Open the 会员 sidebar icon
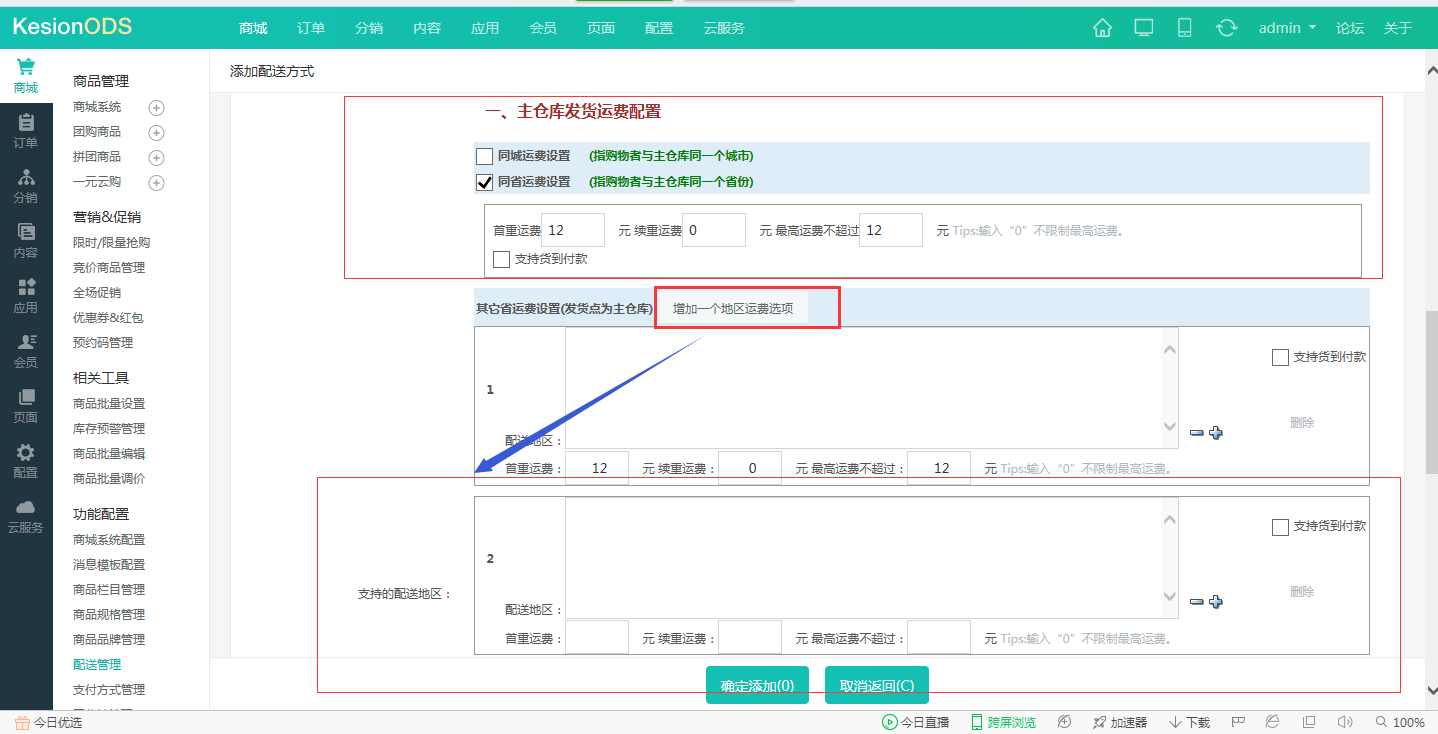 pyautogui.click(x=26, y=342)
